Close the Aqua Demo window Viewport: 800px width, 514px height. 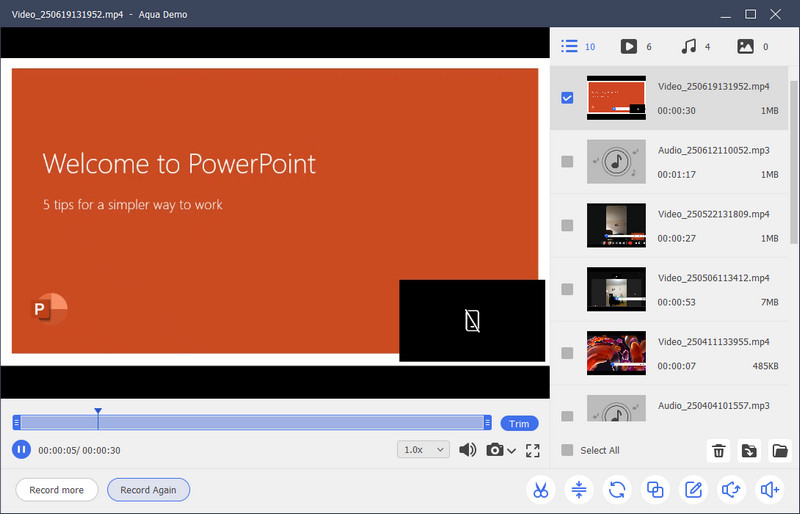tap(776, 14)
